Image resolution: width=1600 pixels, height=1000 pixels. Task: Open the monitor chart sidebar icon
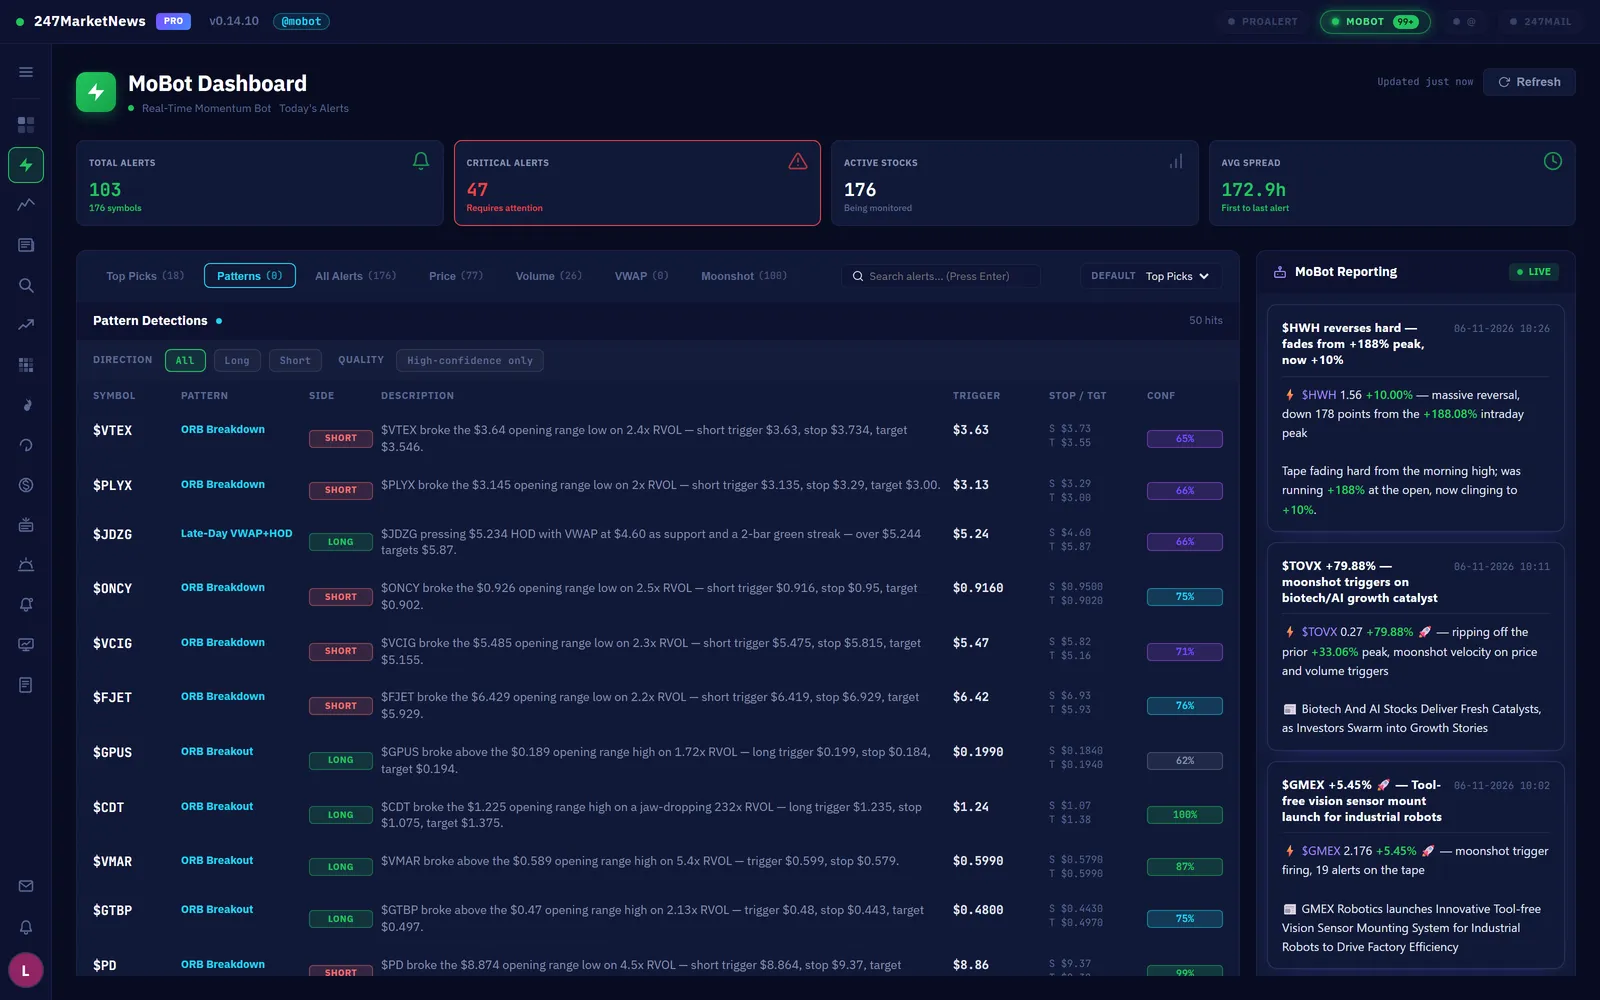(26, 645)
